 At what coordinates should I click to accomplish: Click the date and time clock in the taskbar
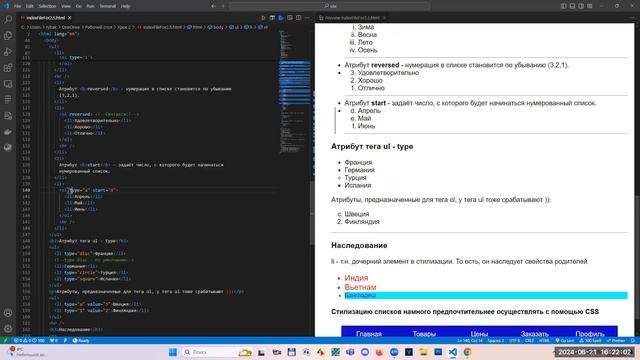[594, 352]
